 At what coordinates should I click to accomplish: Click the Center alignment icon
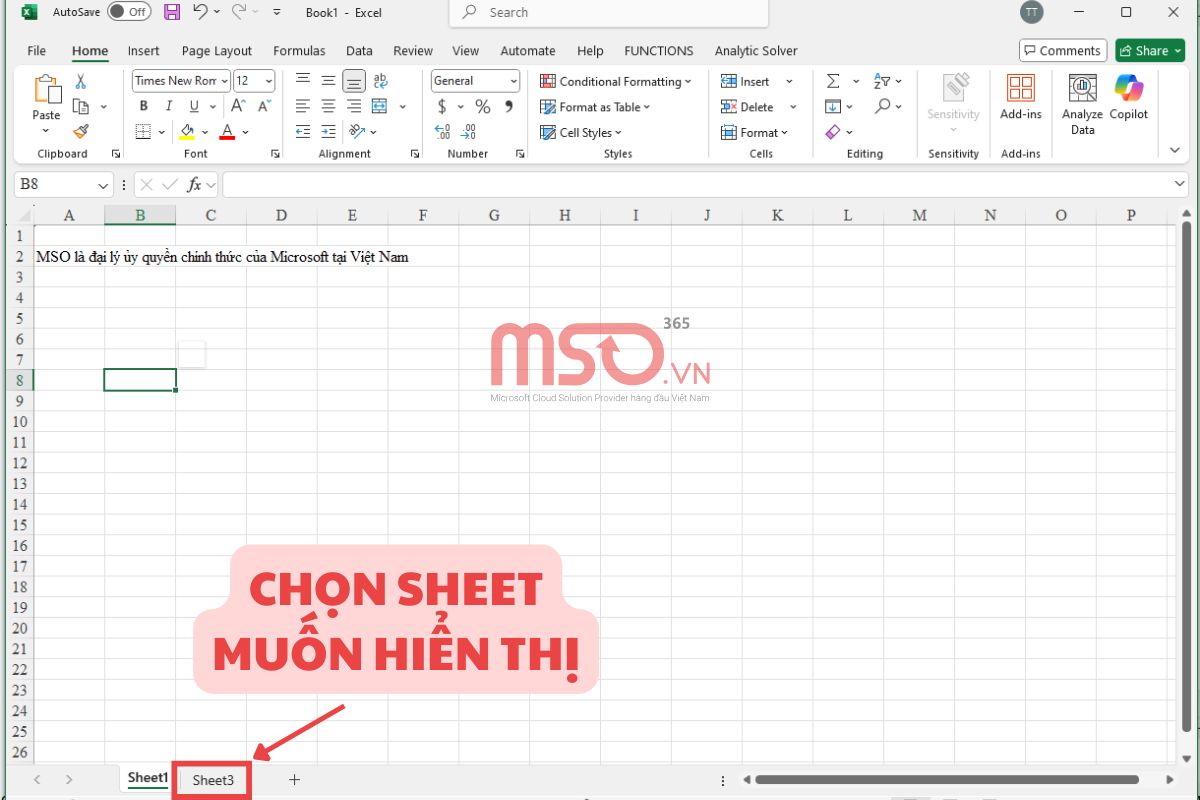(328, 106)
